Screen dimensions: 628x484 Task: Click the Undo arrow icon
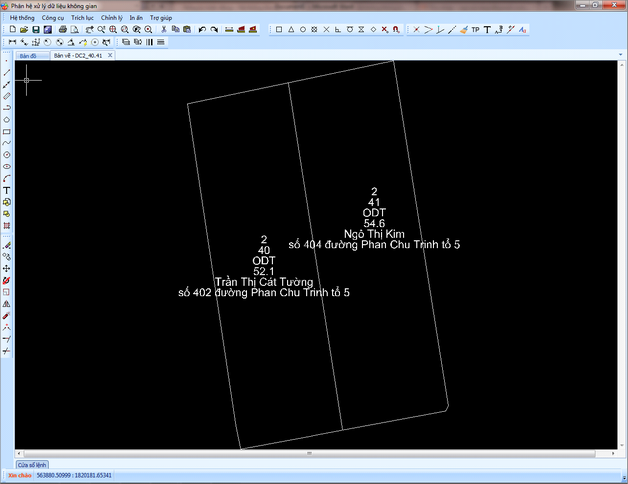pos(201,30)
